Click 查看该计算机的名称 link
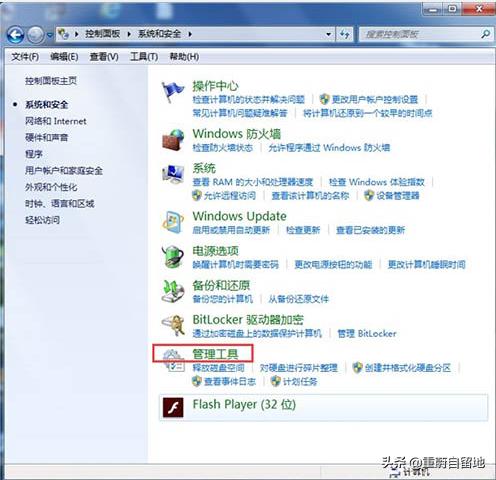The height and width of the screenshot is (480, 496). click(310, 196)
